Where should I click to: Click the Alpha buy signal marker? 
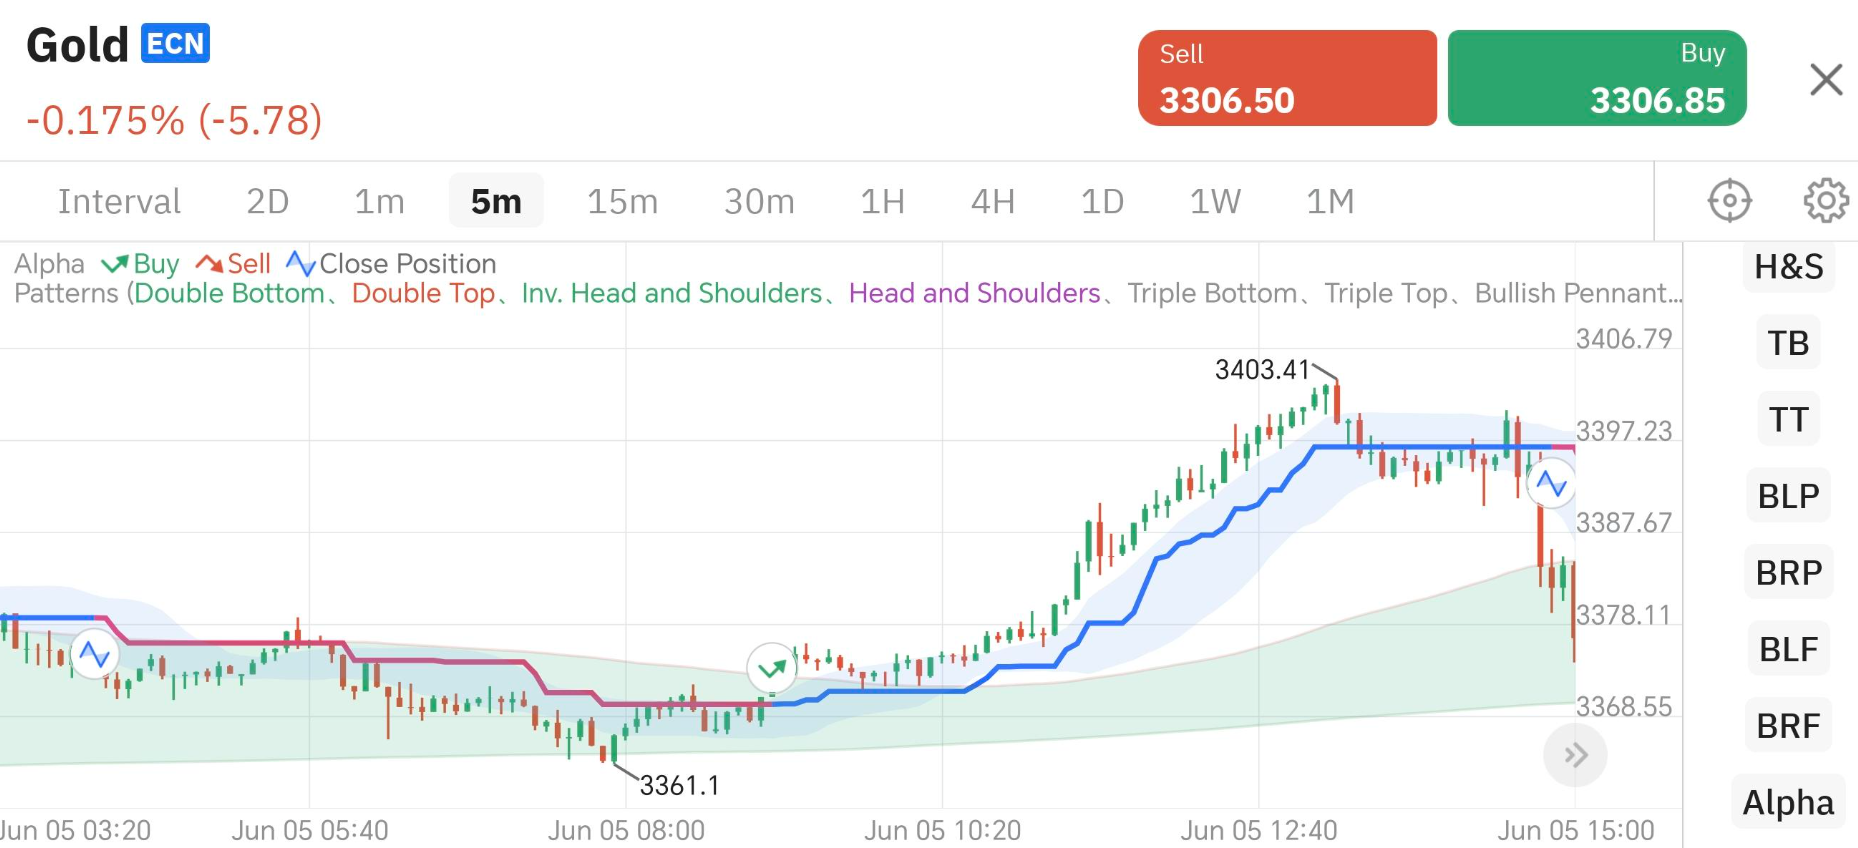click(x=771, y=668)
